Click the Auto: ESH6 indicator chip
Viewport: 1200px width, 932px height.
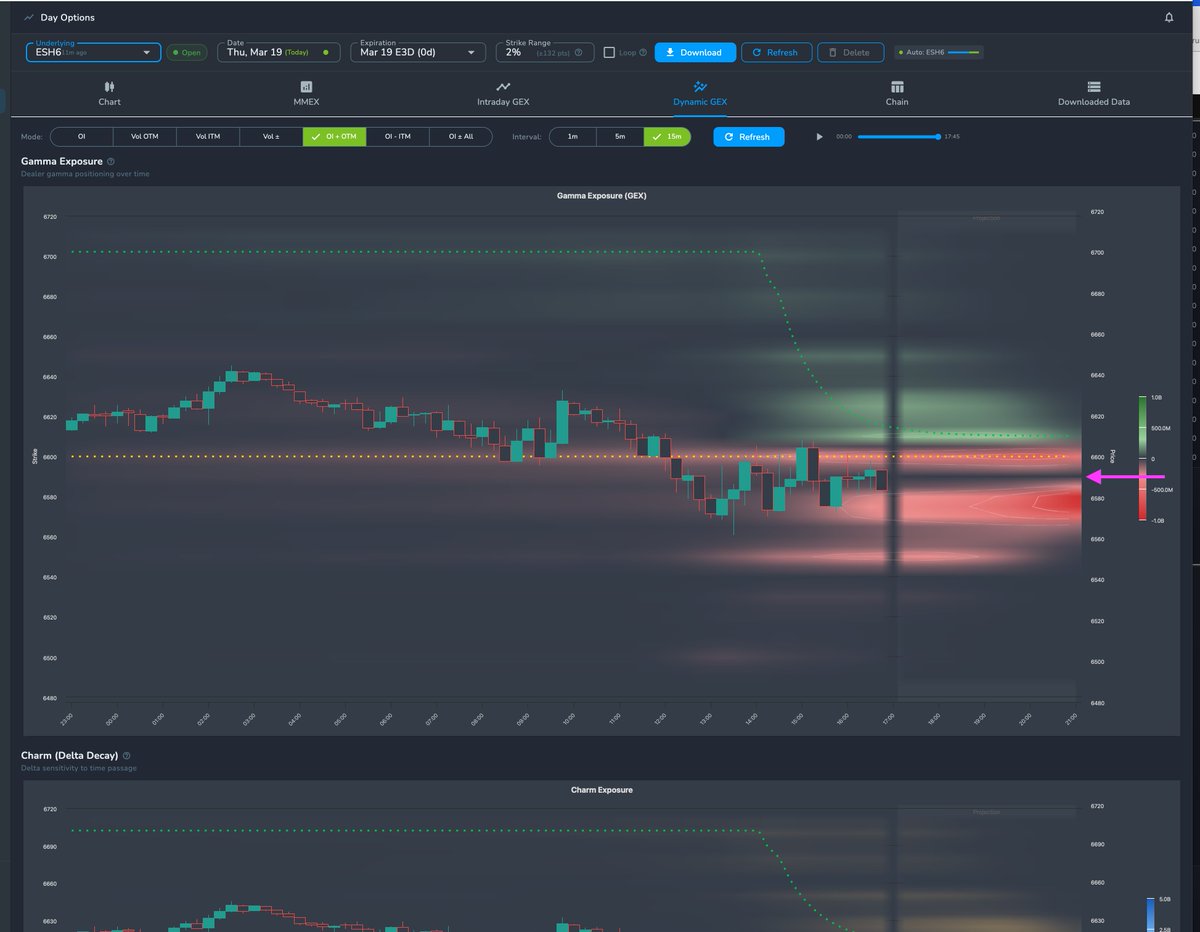939,52
